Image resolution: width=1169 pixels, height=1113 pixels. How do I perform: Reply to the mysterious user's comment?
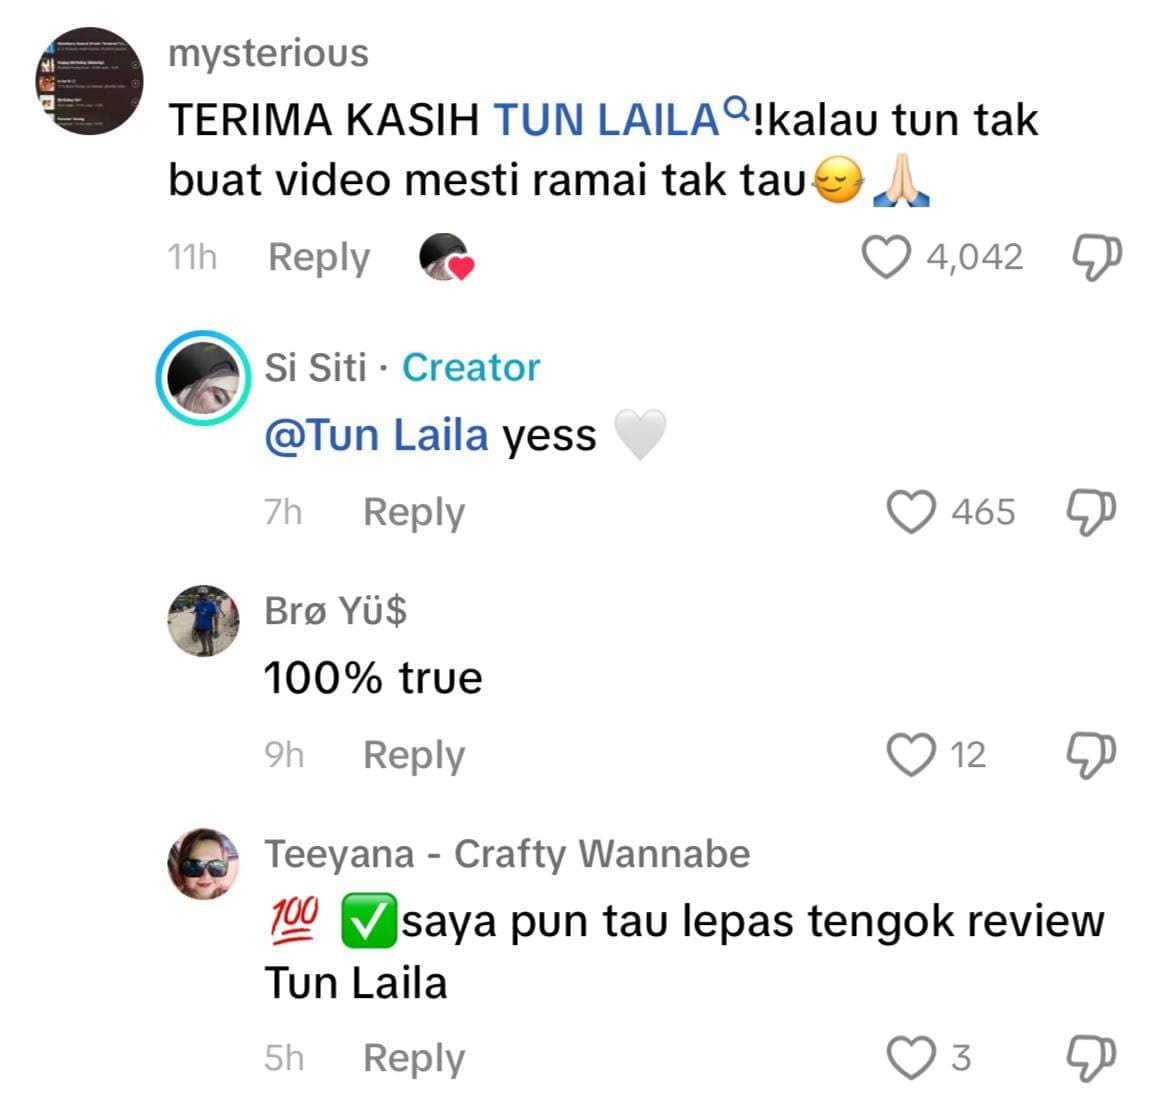(x=319, y=258)
